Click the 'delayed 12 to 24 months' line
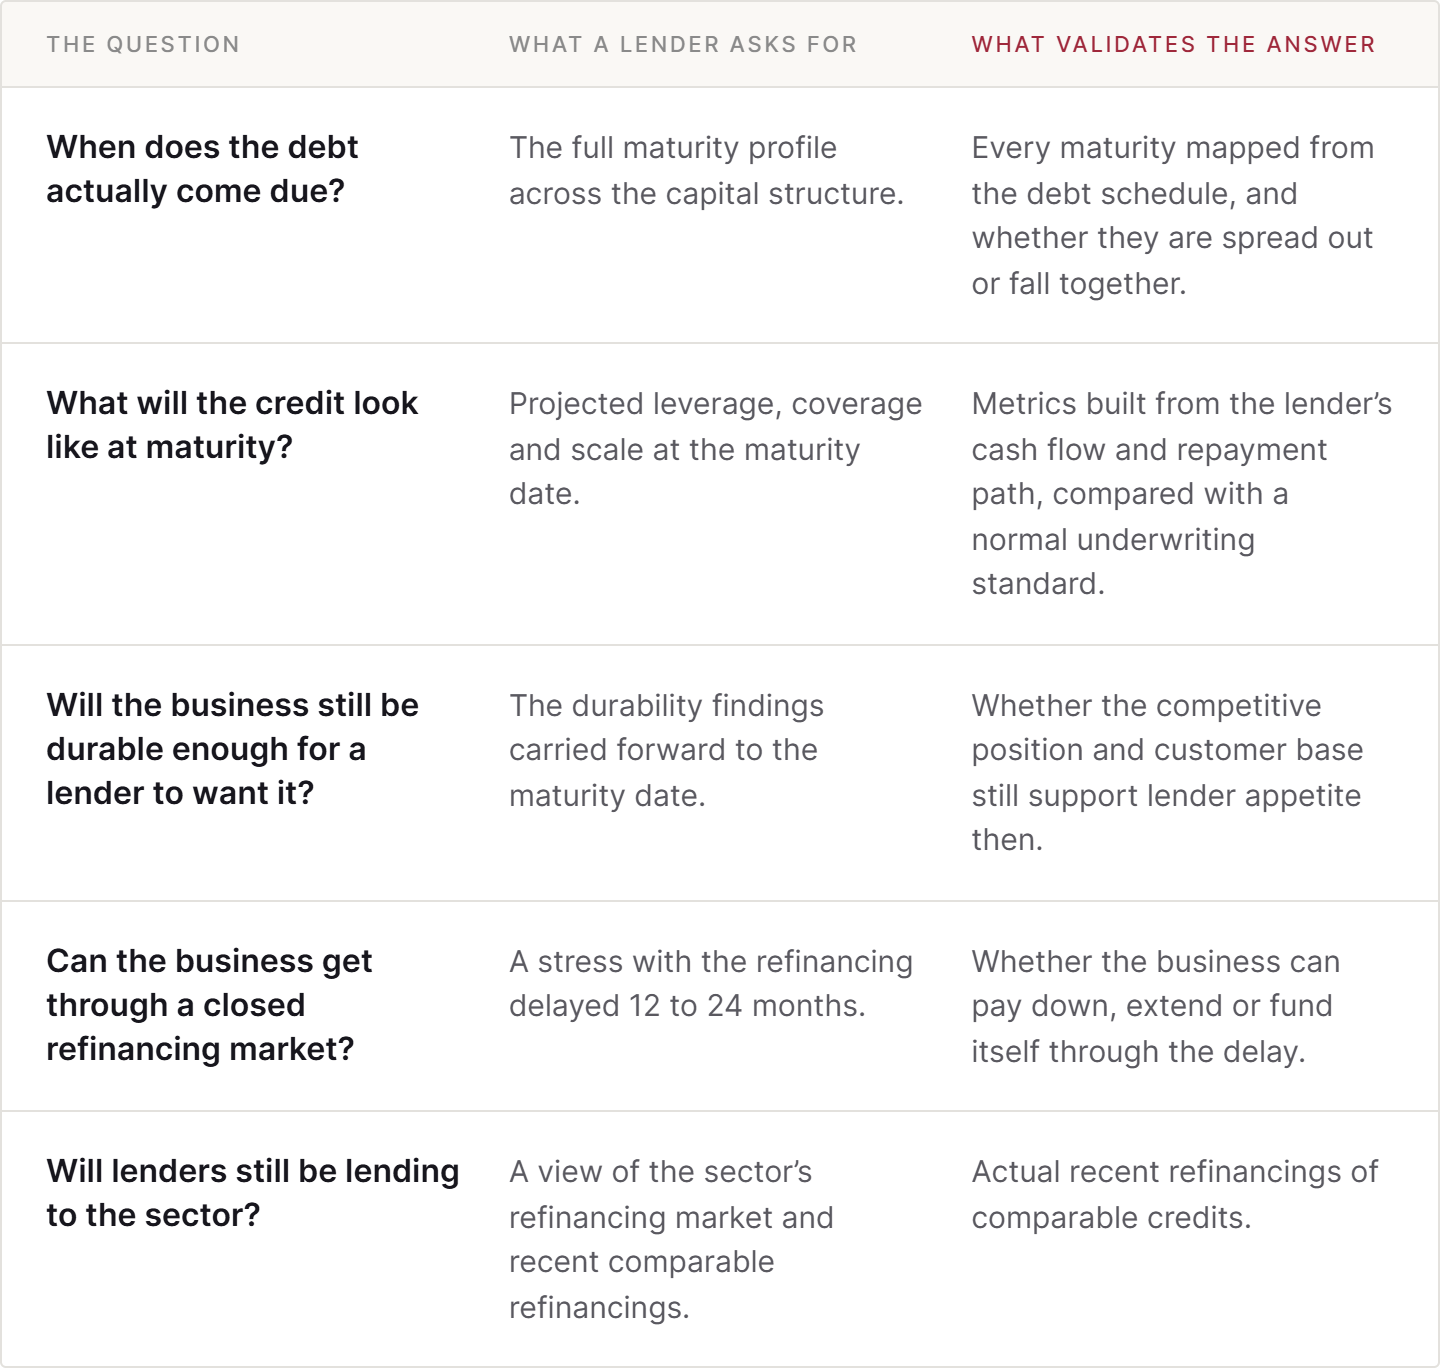 pos(687,1005)
